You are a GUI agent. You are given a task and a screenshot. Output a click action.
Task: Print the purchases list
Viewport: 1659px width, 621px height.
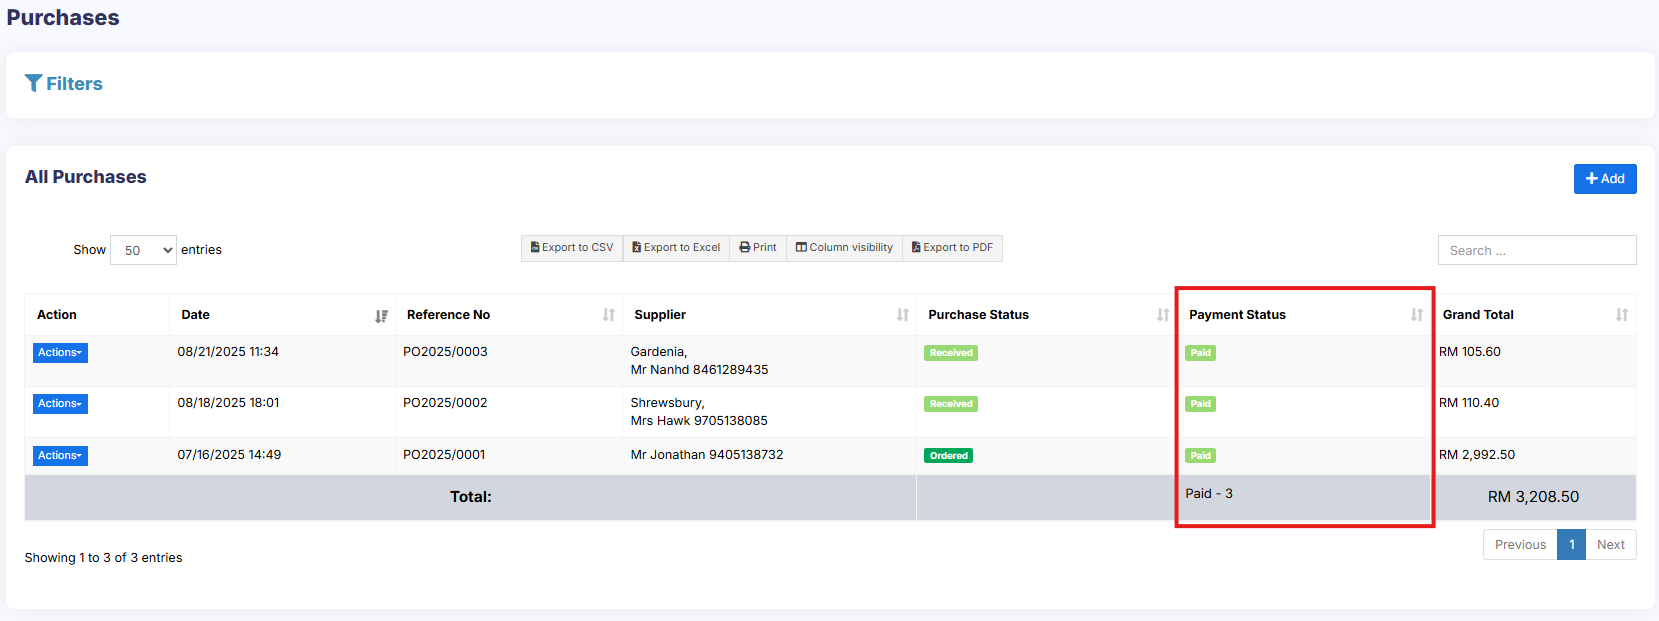pos(758,248)
